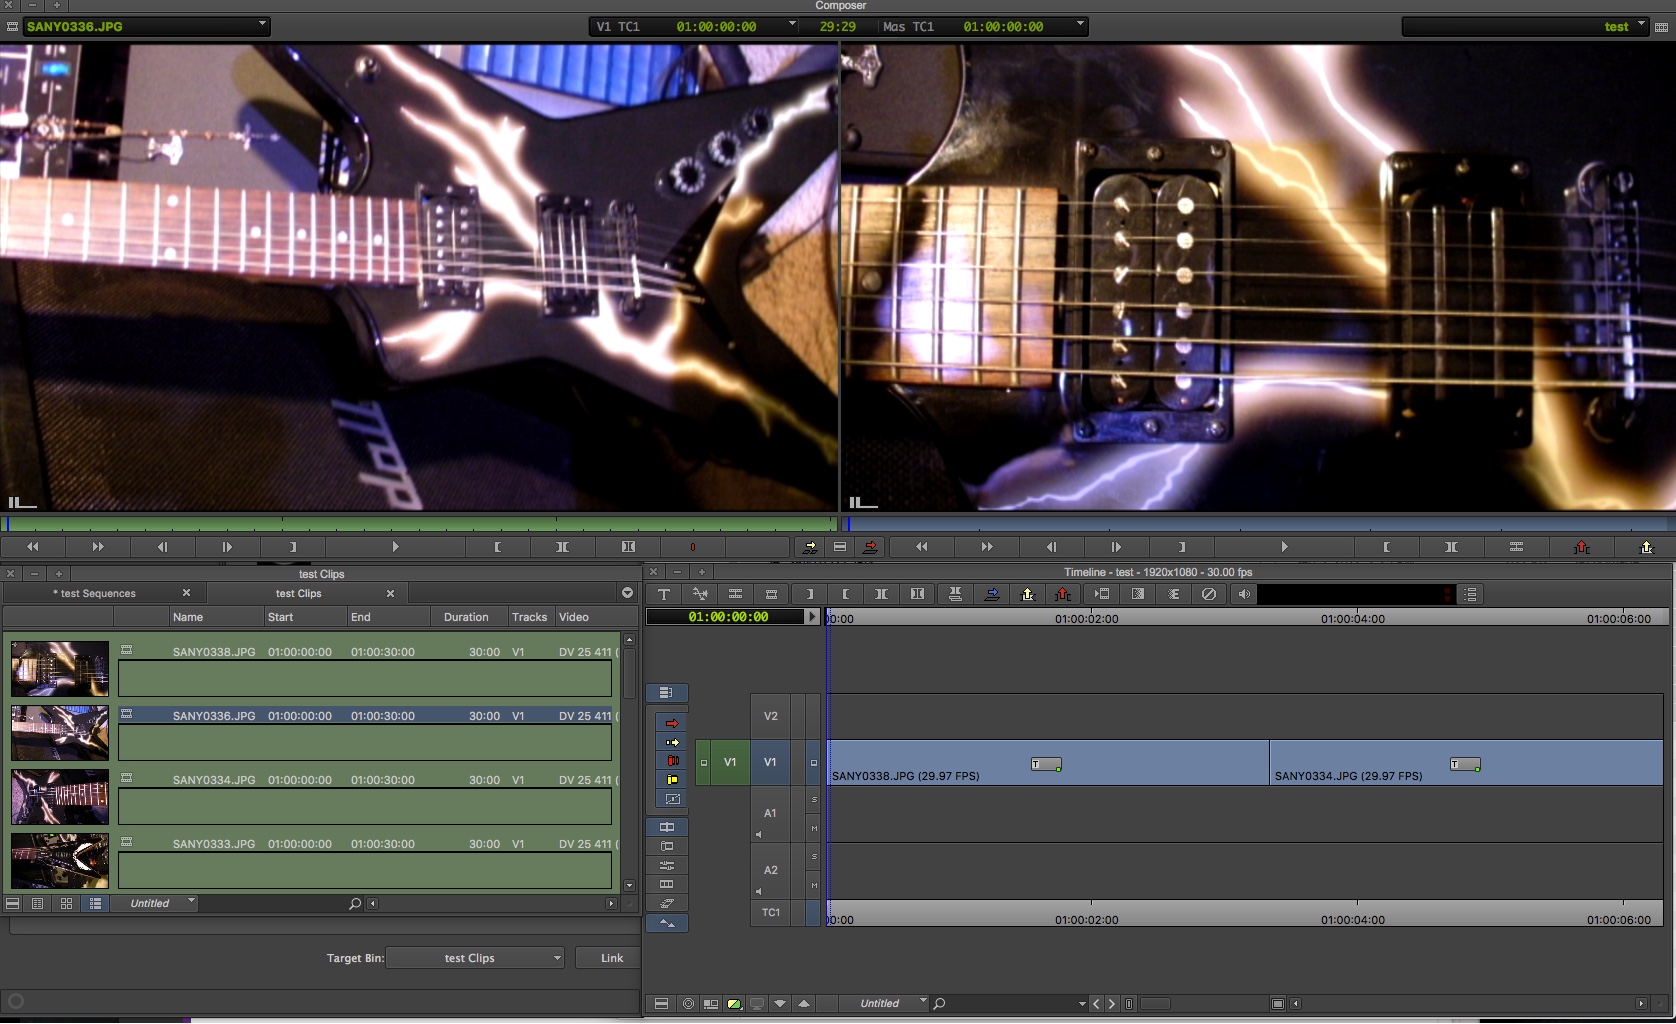Viewport: 1676px width, 1024px height.
Task: Click Tracks column header in bin
Action: pos(530,617)
